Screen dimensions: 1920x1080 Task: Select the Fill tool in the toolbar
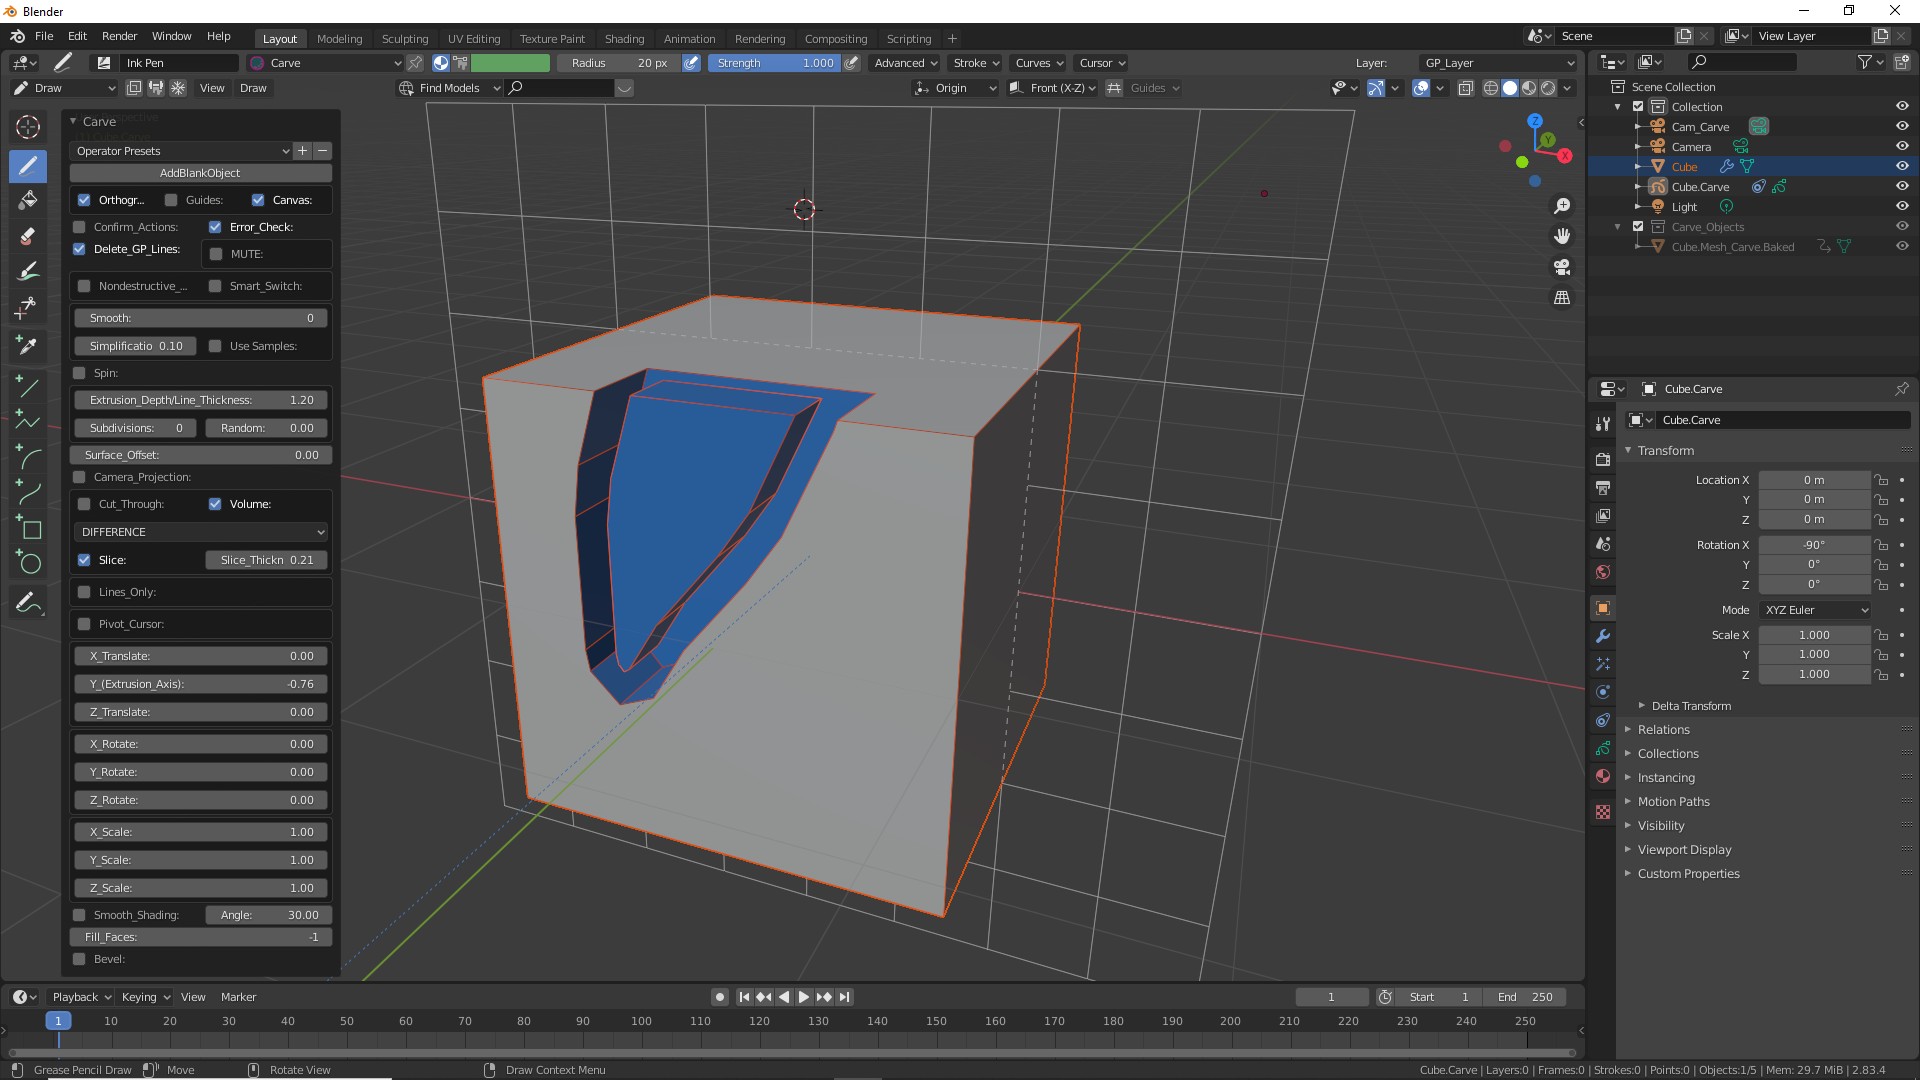pos(28,200)
